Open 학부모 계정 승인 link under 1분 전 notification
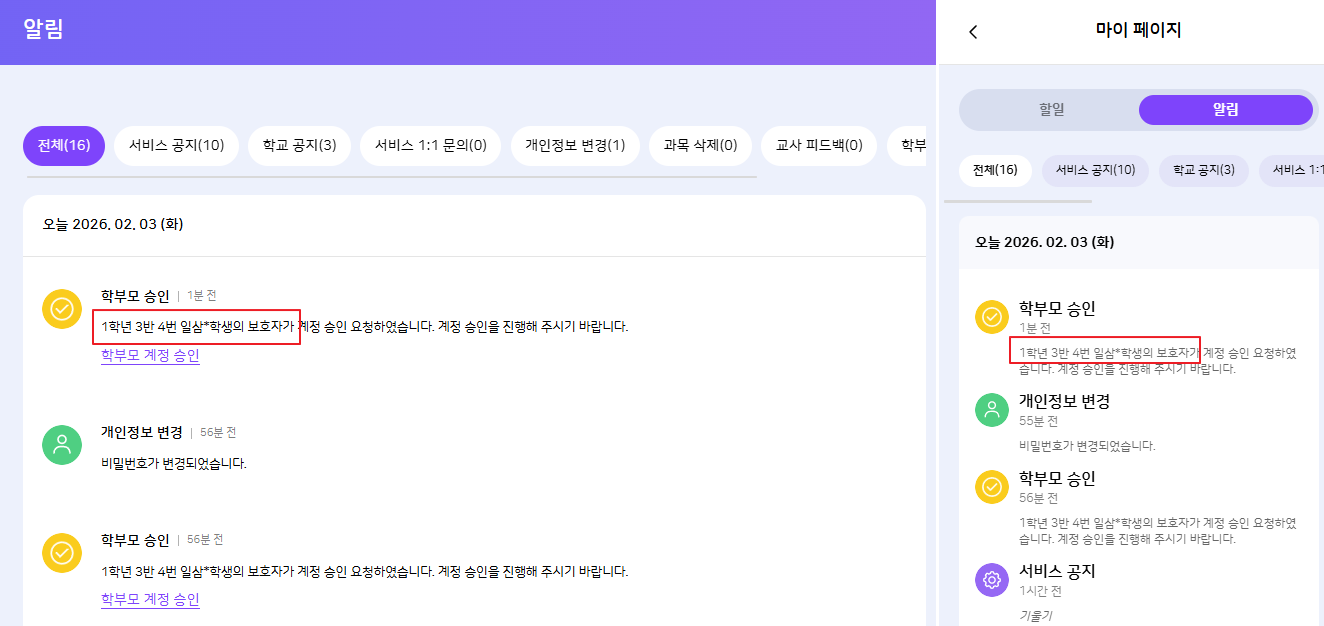1324x626 pixels. (150, 355)
